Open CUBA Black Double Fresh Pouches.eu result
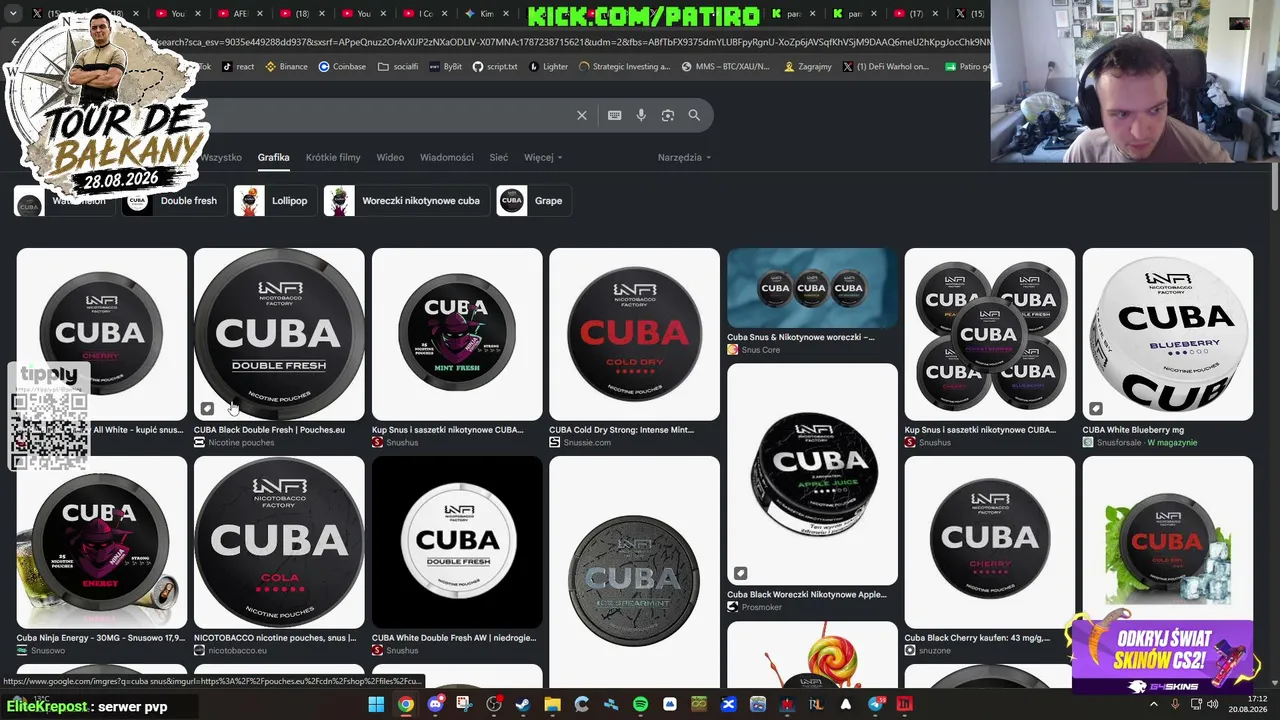1280x720 pixels. [269, 430]
